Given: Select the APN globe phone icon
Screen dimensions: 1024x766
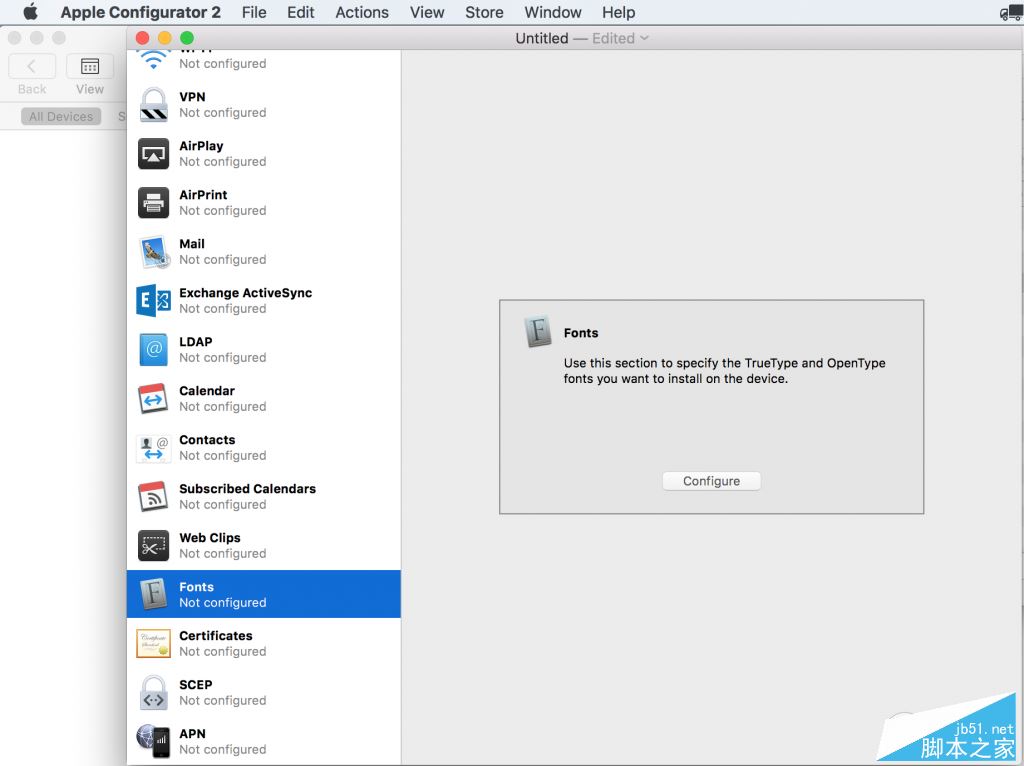Looking at the screenshot, I should click(x=153, y=741).
